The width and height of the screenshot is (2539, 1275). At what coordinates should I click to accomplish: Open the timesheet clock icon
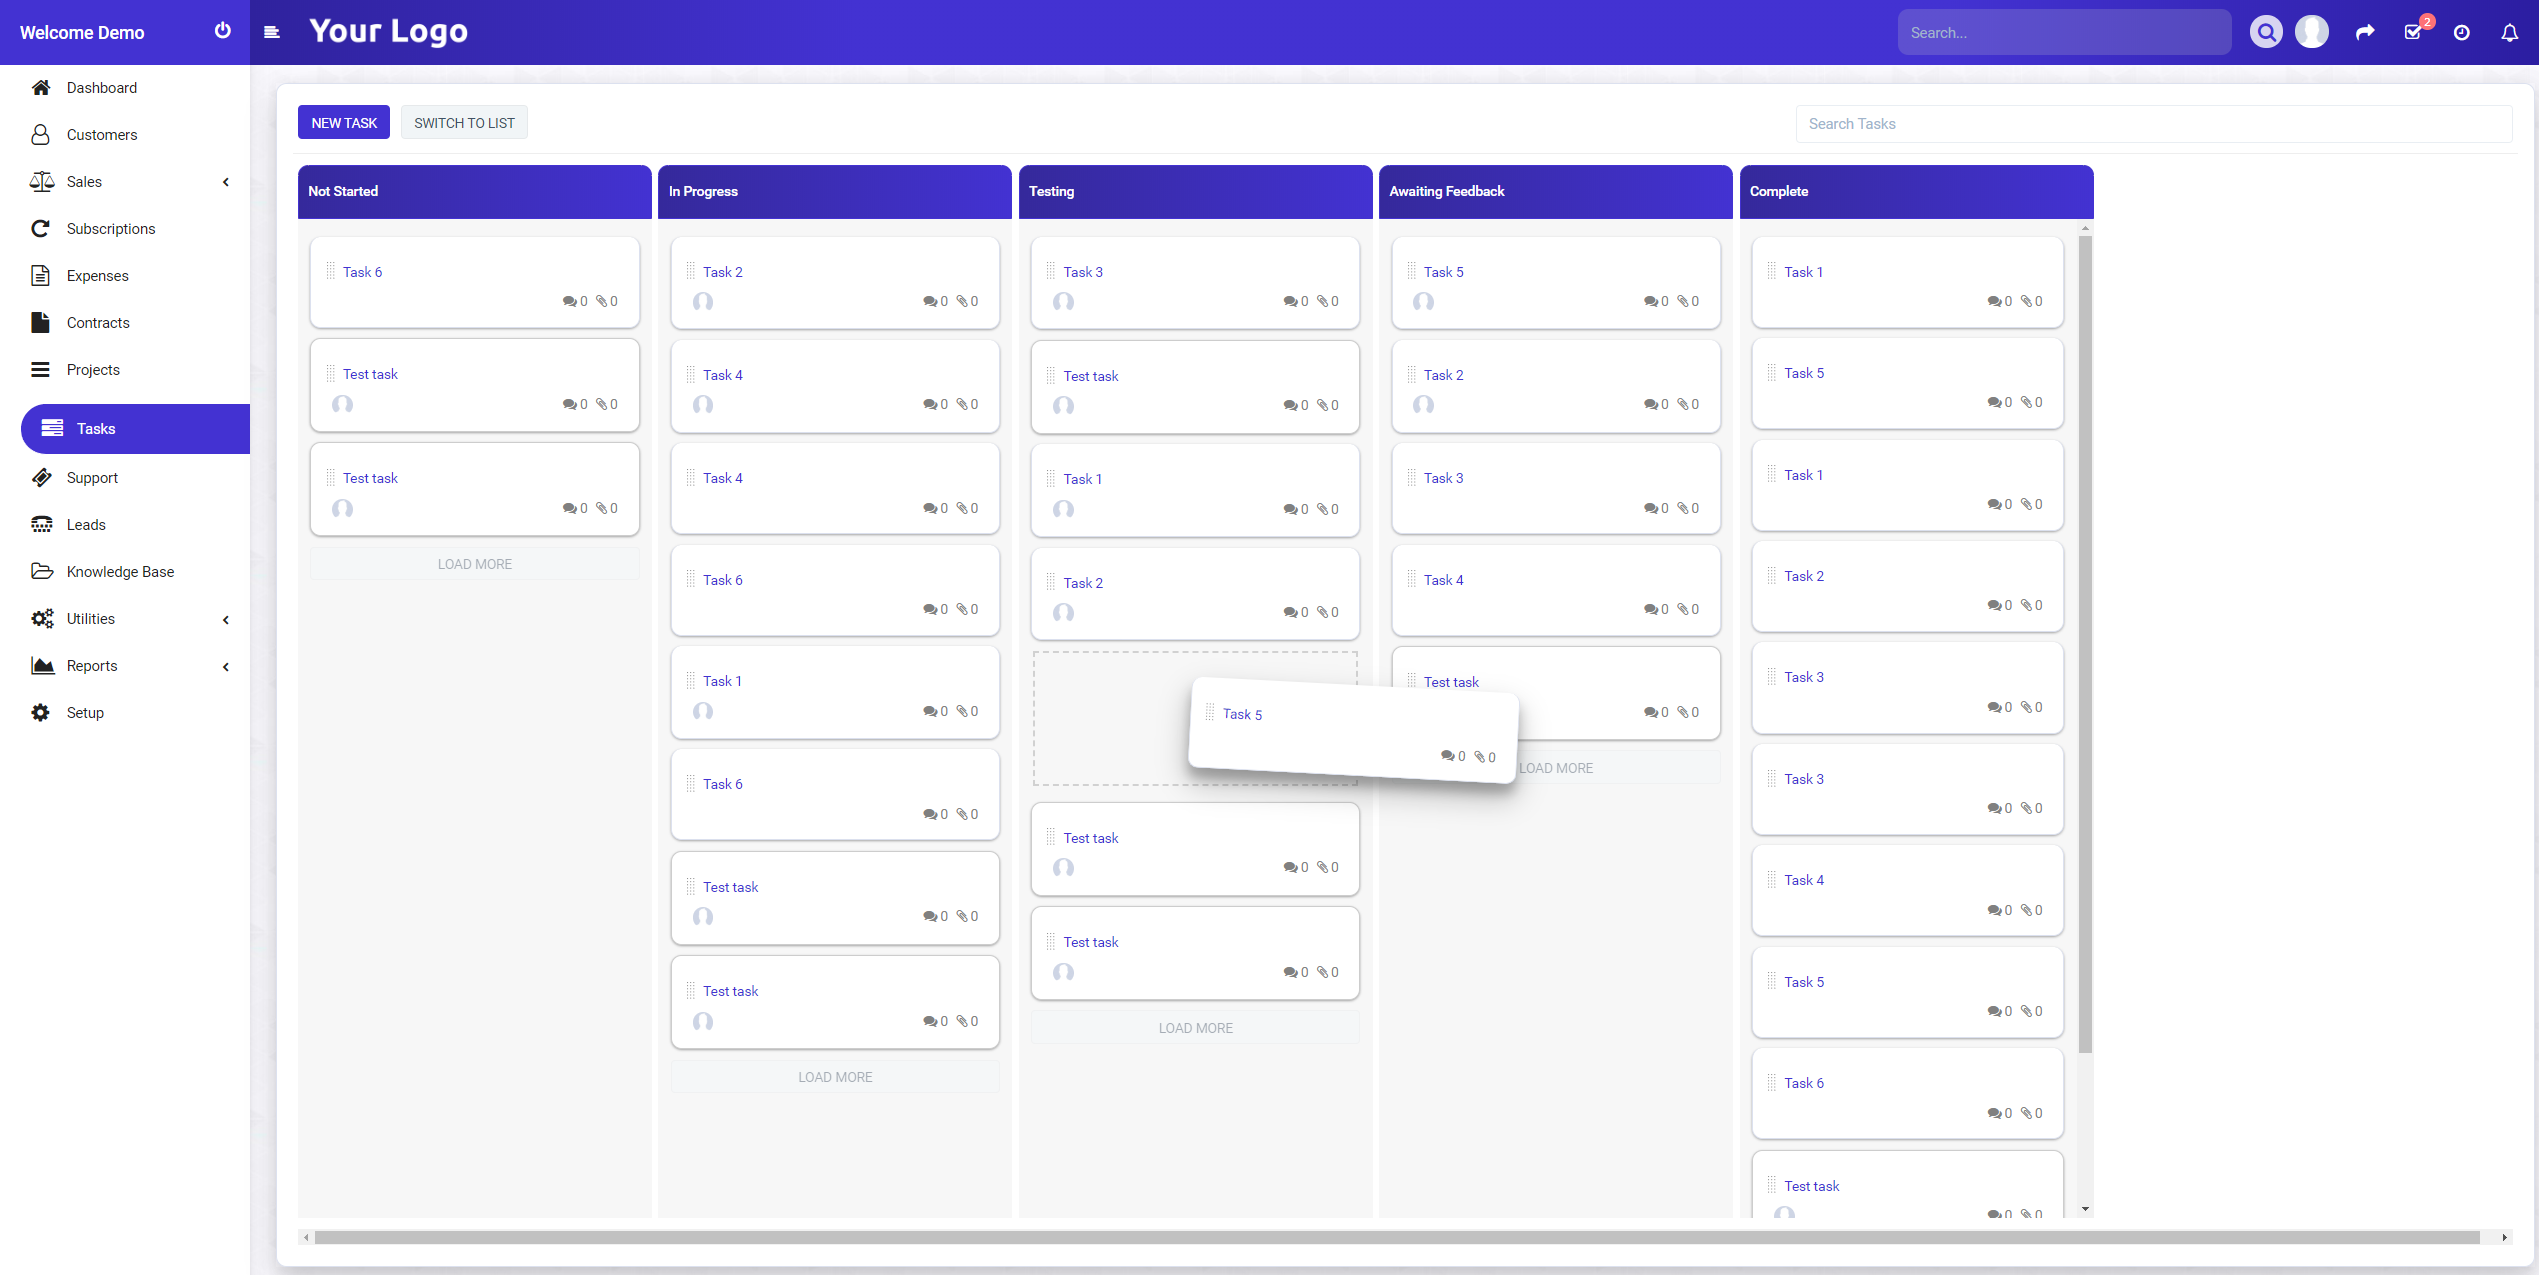pos(2461,32)
